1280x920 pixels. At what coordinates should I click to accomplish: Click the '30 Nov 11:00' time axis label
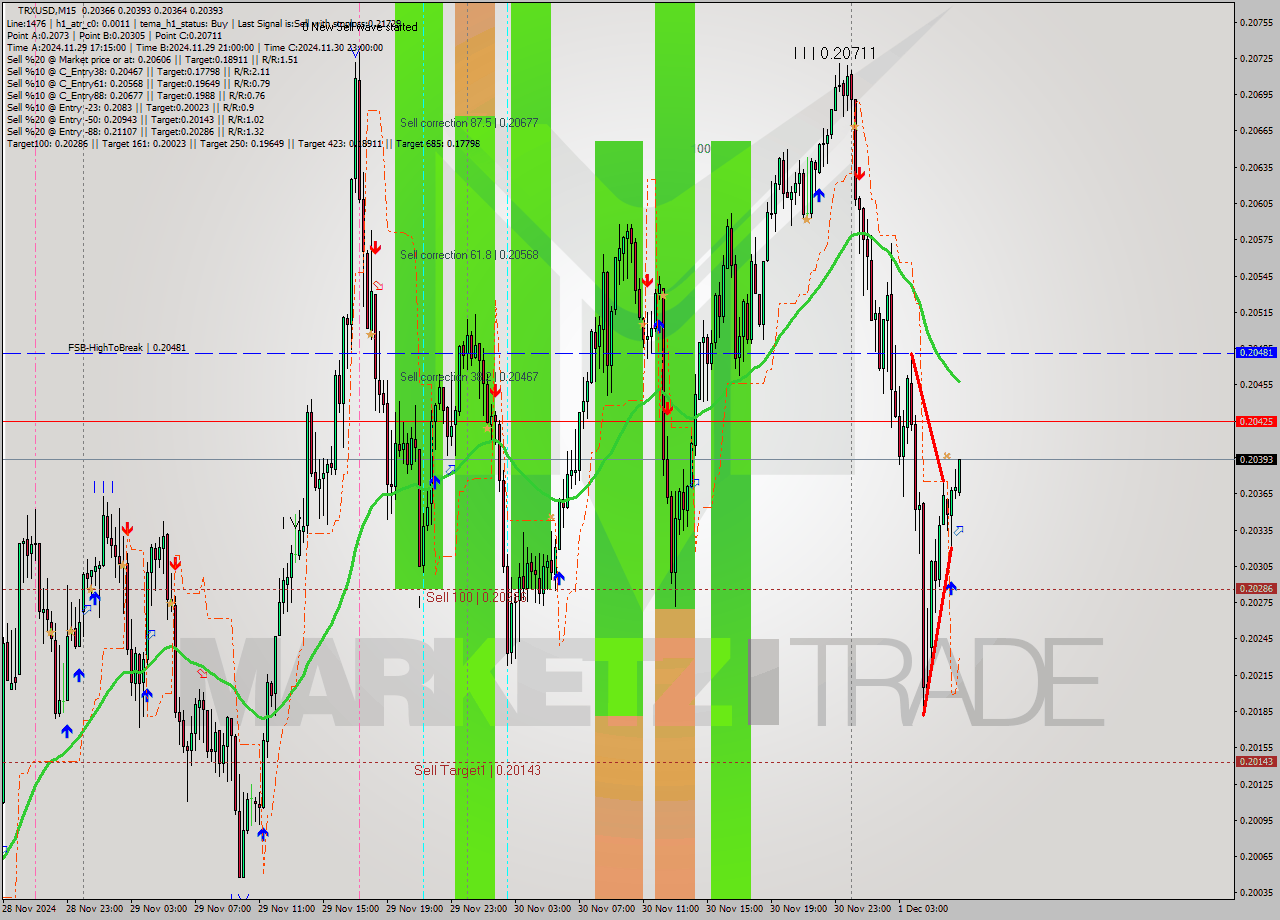(x=670, y=908)
